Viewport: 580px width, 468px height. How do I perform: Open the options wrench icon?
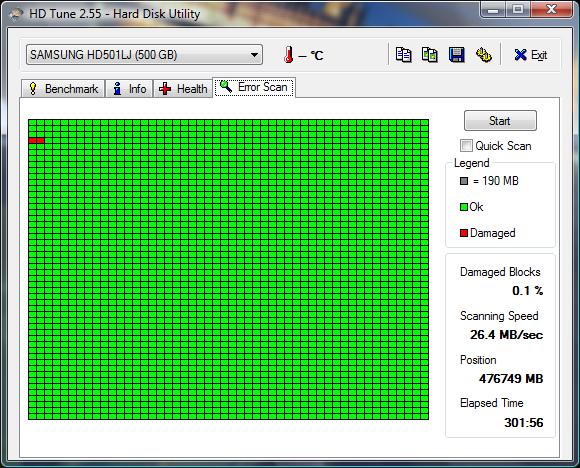coord(483,55)
